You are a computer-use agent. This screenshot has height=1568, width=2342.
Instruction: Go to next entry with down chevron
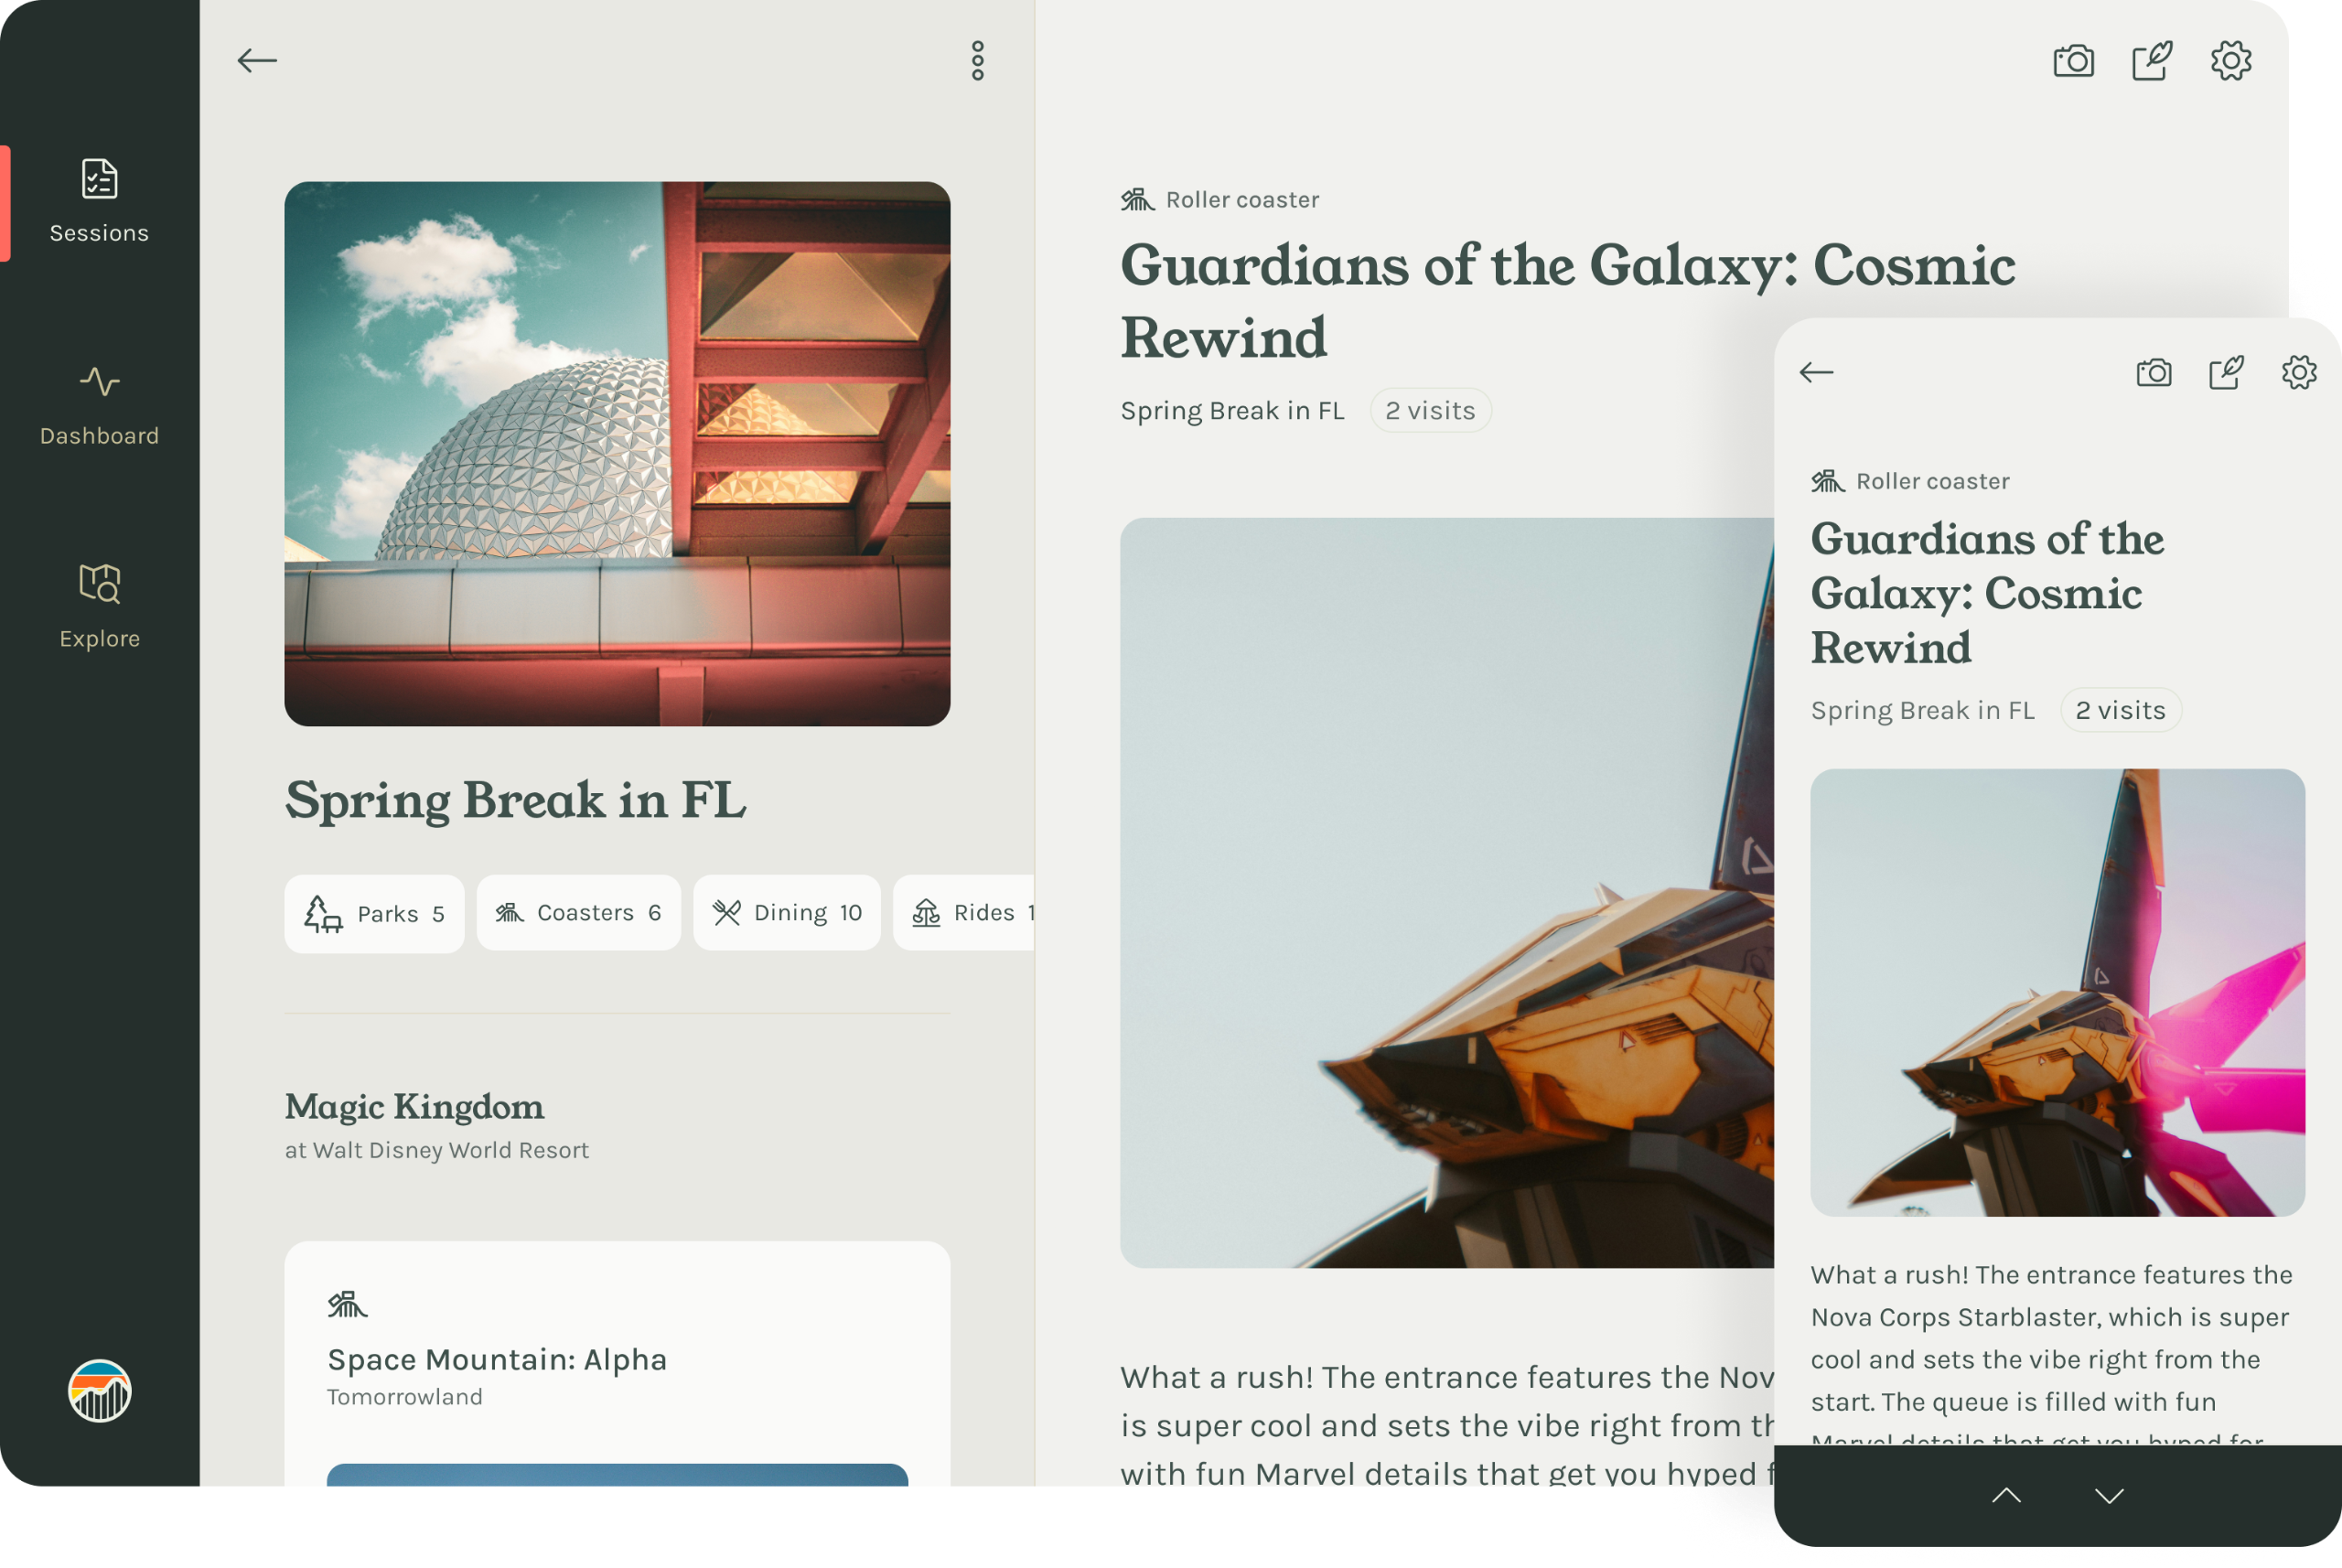coord(2109,1495)
